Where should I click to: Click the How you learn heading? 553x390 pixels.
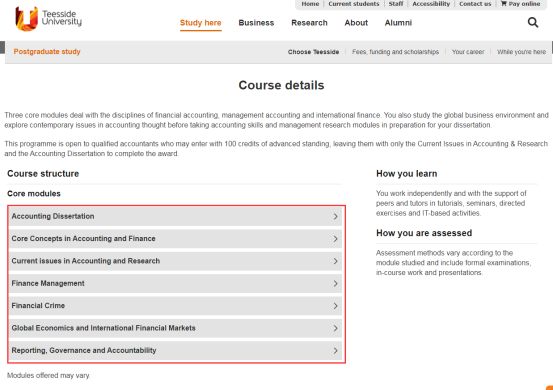point(407,173)
